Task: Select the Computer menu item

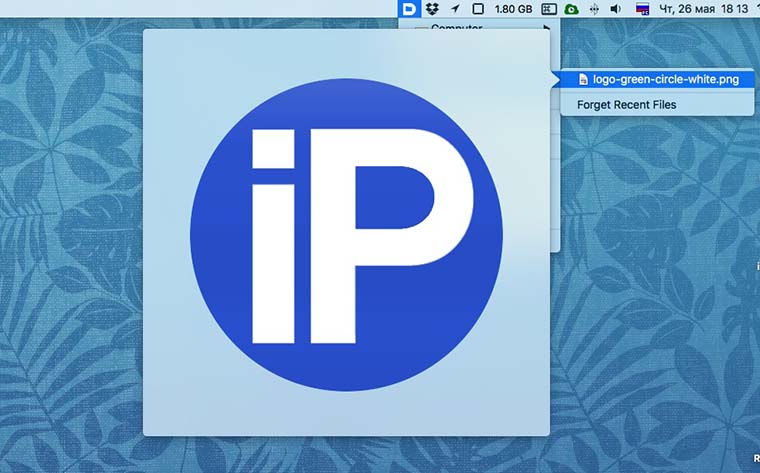Action: [x=456, y=28]
